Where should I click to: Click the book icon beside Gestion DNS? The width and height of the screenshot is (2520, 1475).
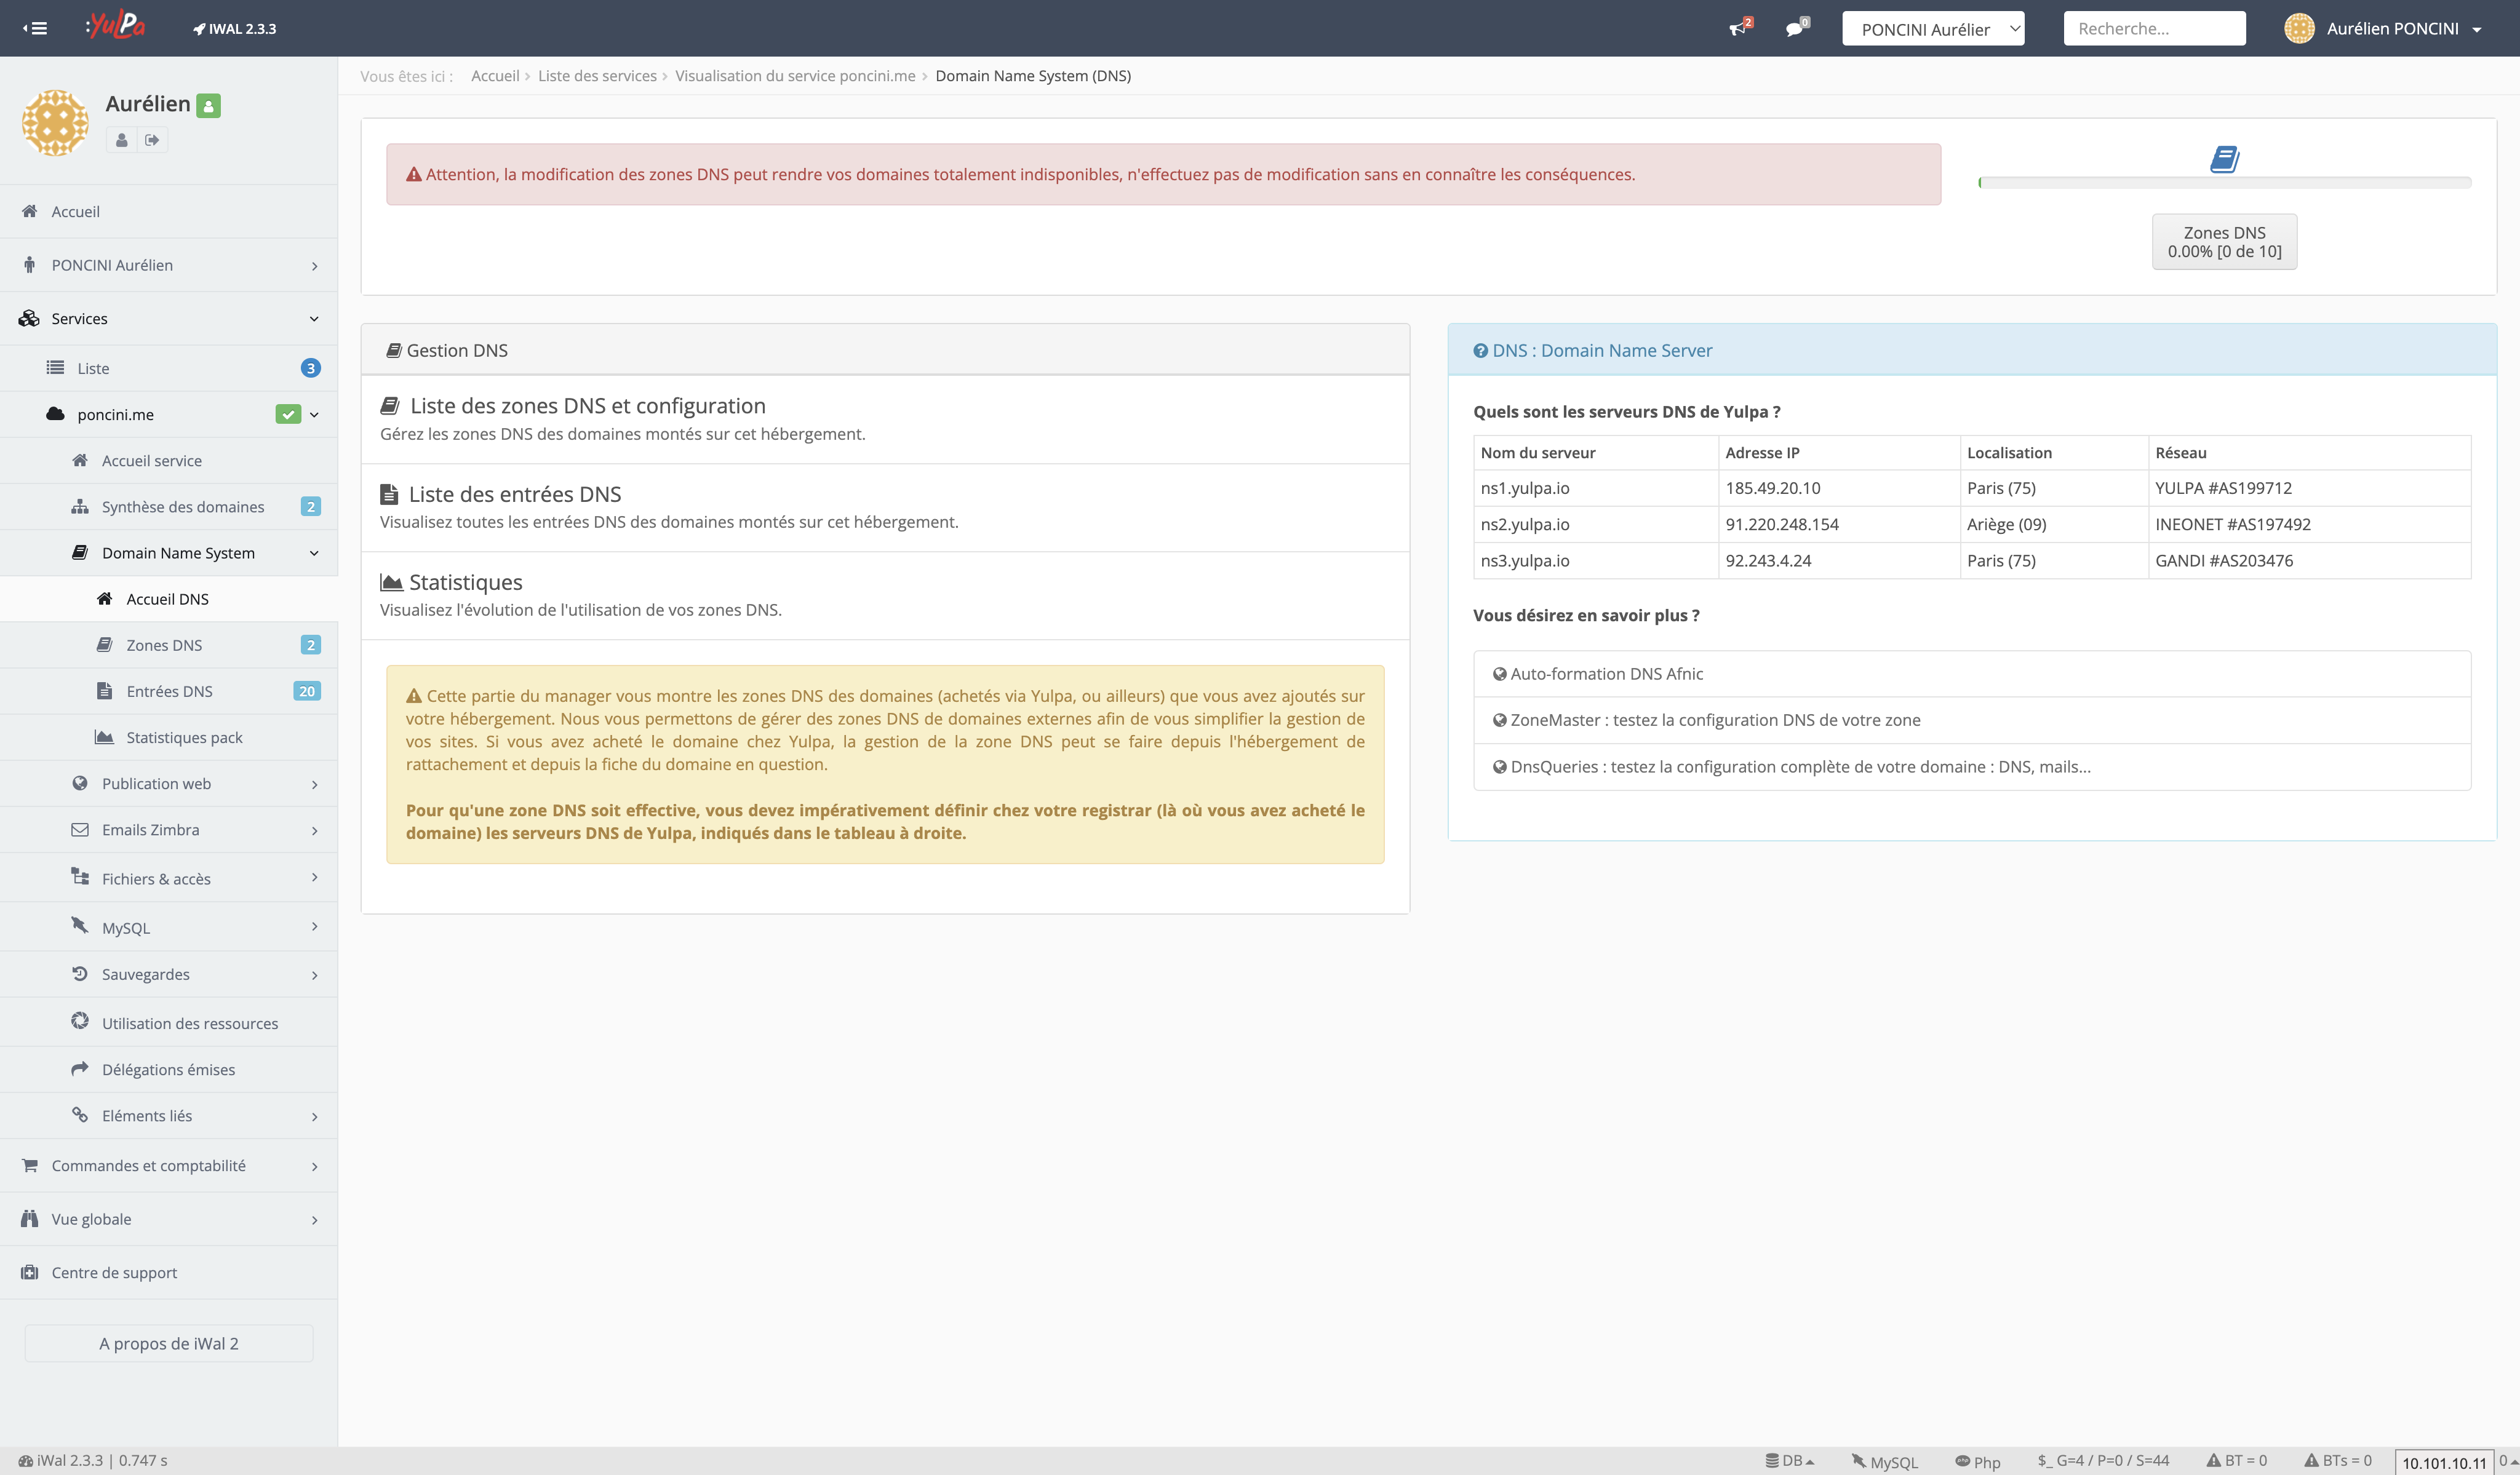coord(394,351)
